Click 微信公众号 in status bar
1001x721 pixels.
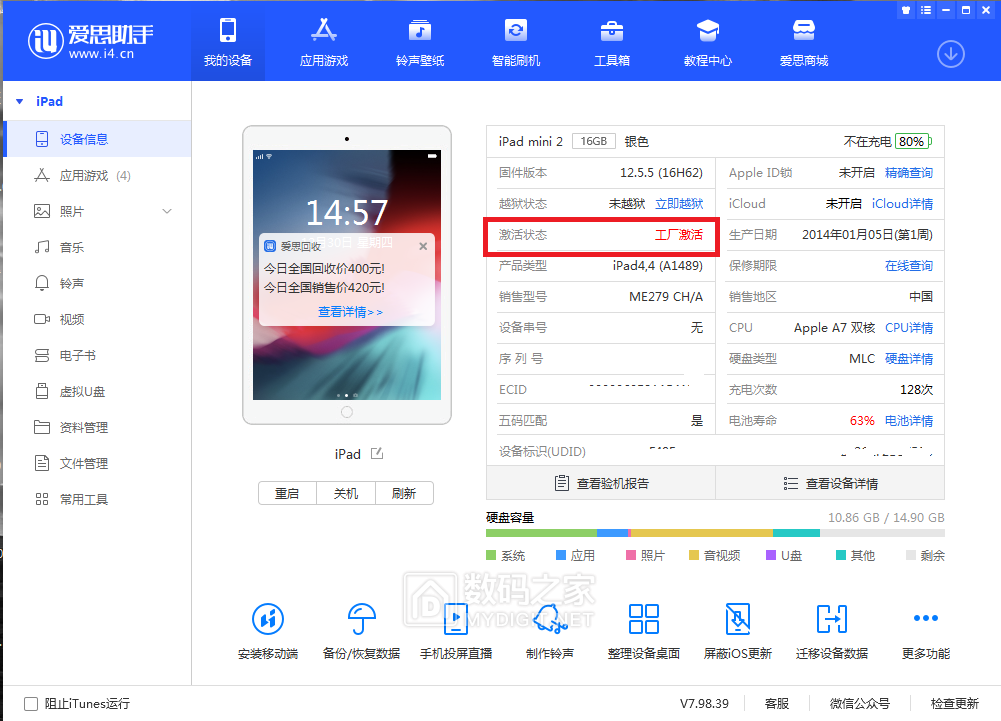(859, 703)
